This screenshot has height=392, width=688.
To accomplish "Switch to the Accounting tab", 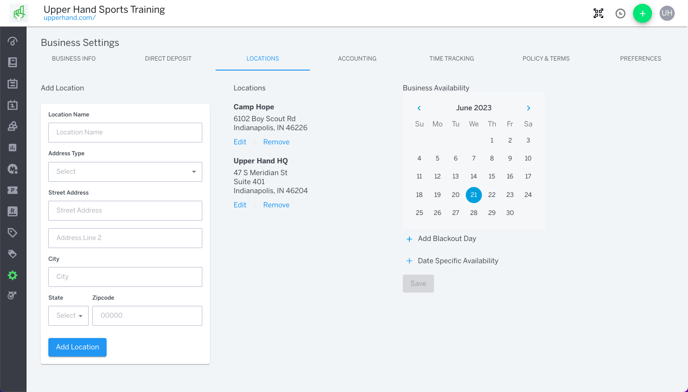I will pos(357,58).
